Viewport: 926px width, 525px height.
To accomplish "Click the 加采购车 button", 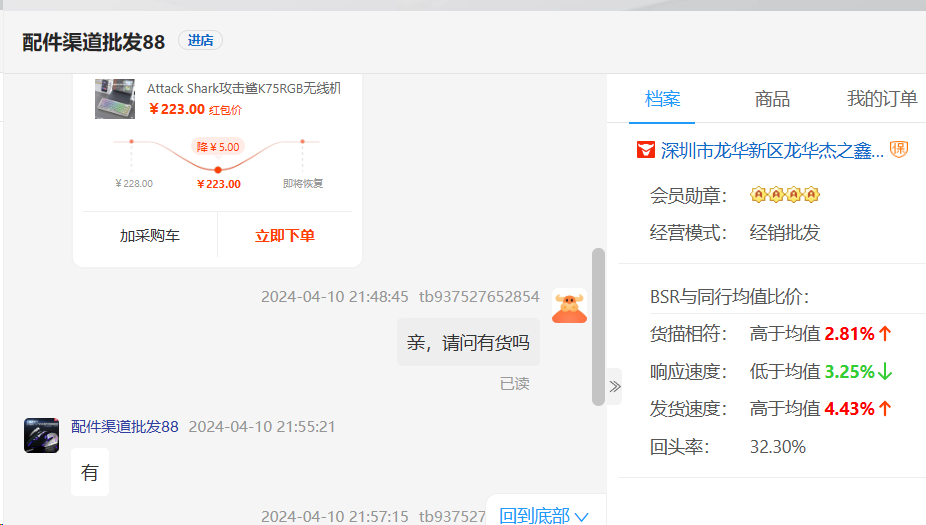I will 149,236.
